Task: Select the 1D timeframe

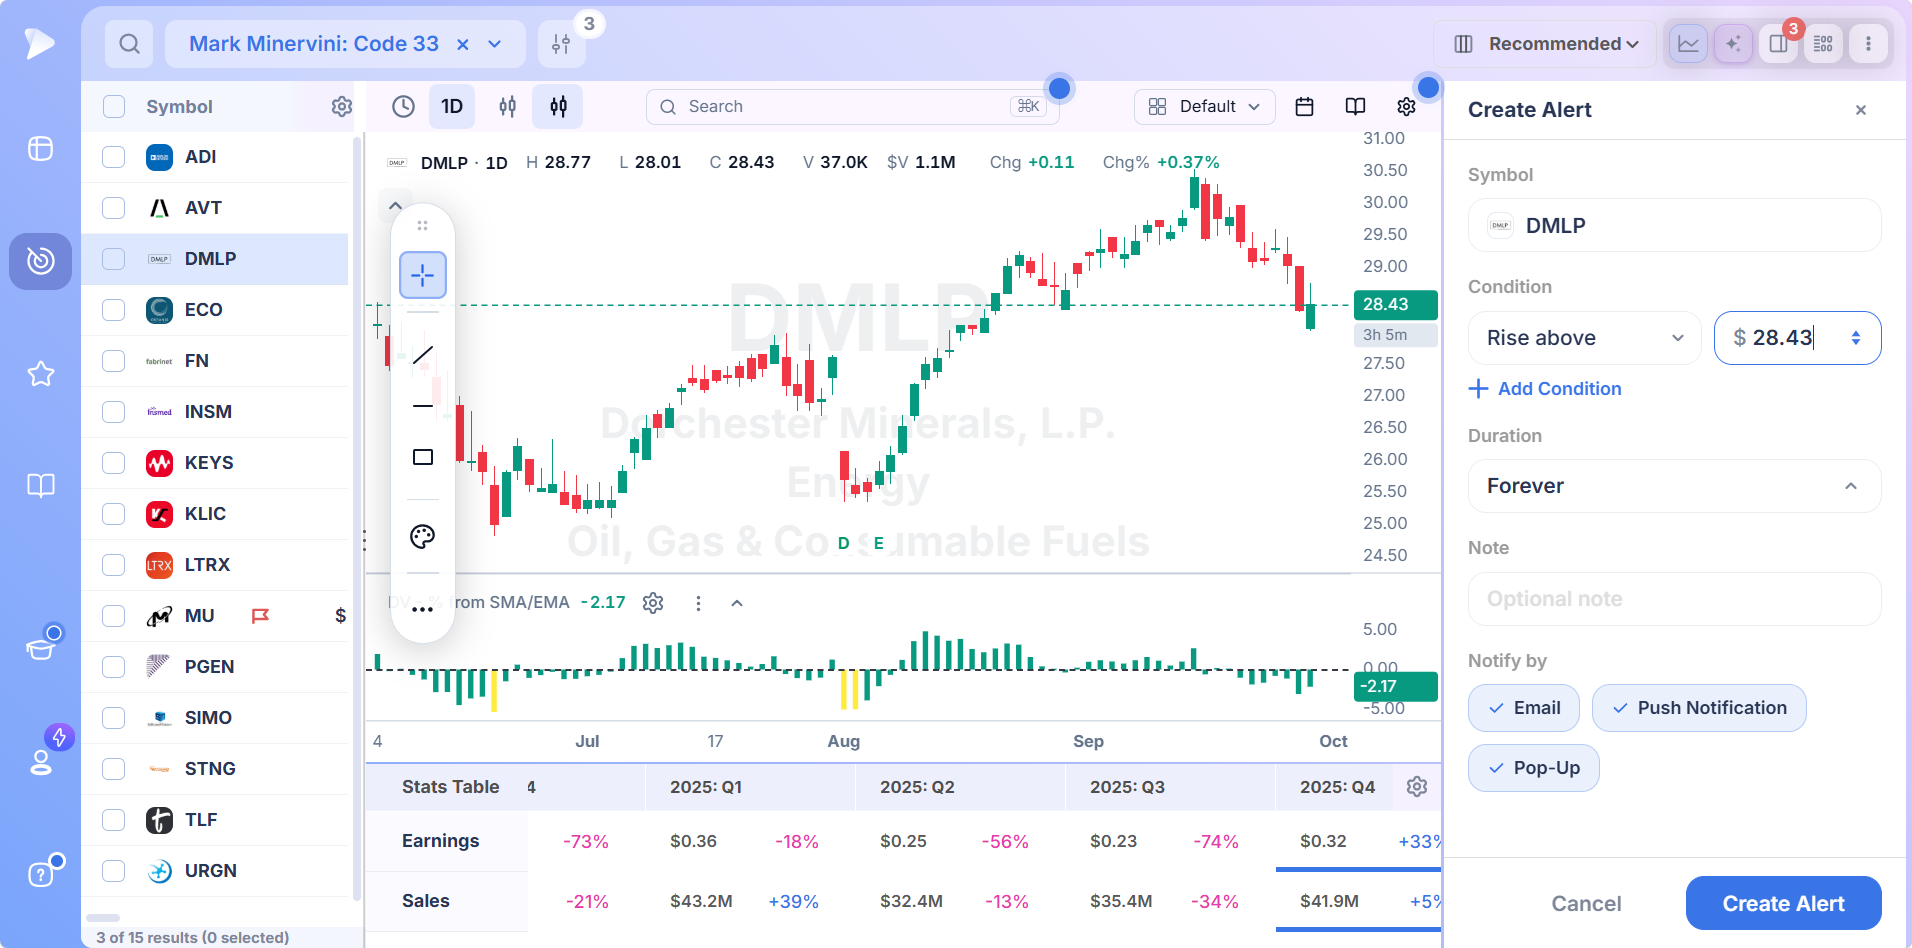Action: coord(452,106)
